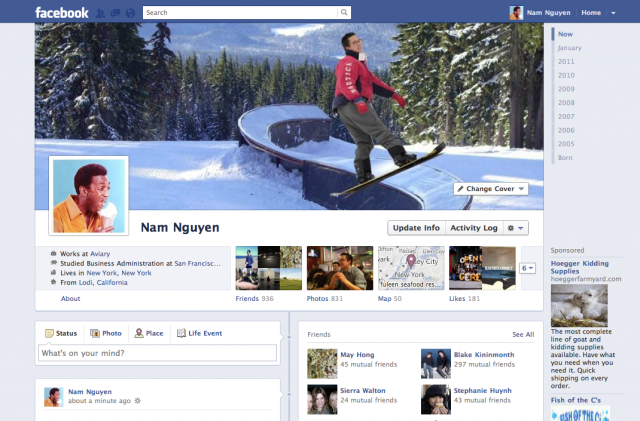Image resolution: width=640 pixels, height=421 pixels.
Task: Click small profile avatar in top bar
Action: (x=516, y=13)
